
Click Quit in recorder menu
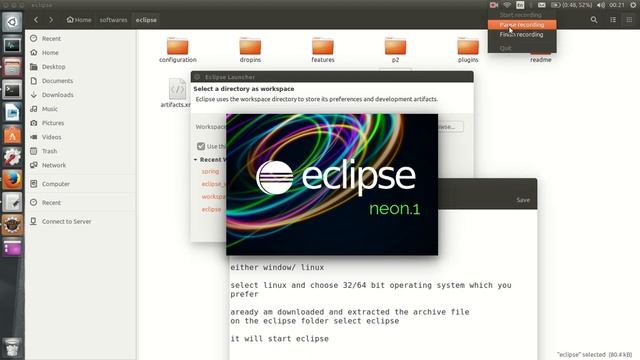pyautogui.click(x=522, y=48)
